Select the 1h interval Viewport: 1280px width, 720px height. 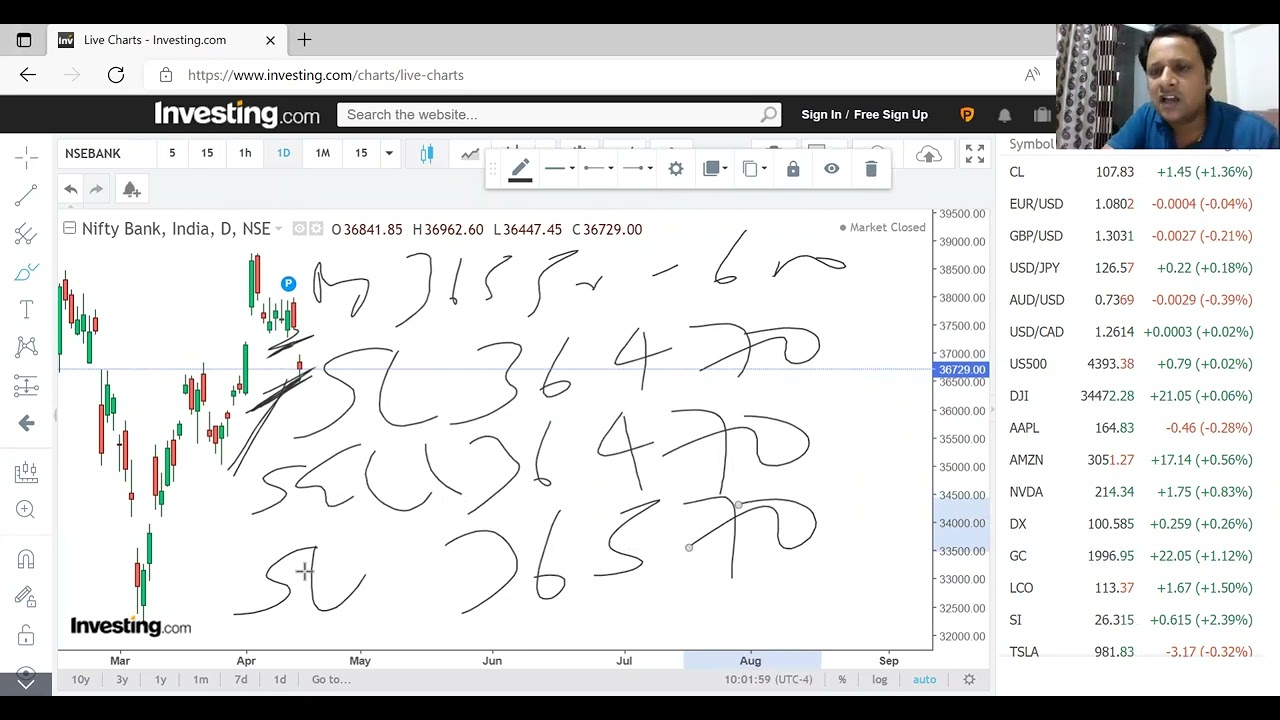point(245,153)
